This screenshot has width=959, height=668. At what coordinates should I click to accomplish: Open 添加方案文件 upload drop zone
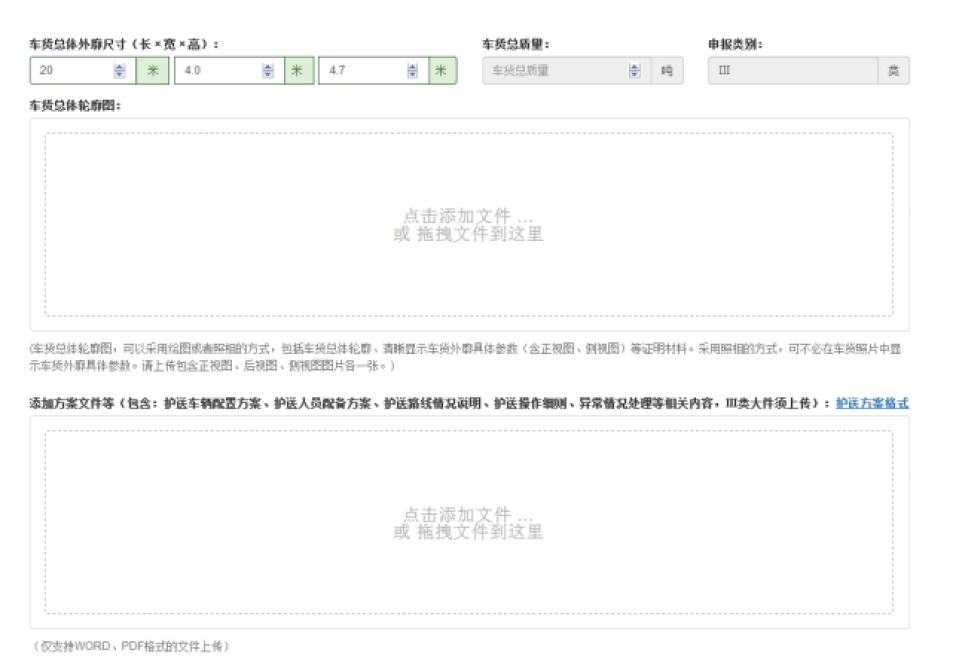pos(469,522)
